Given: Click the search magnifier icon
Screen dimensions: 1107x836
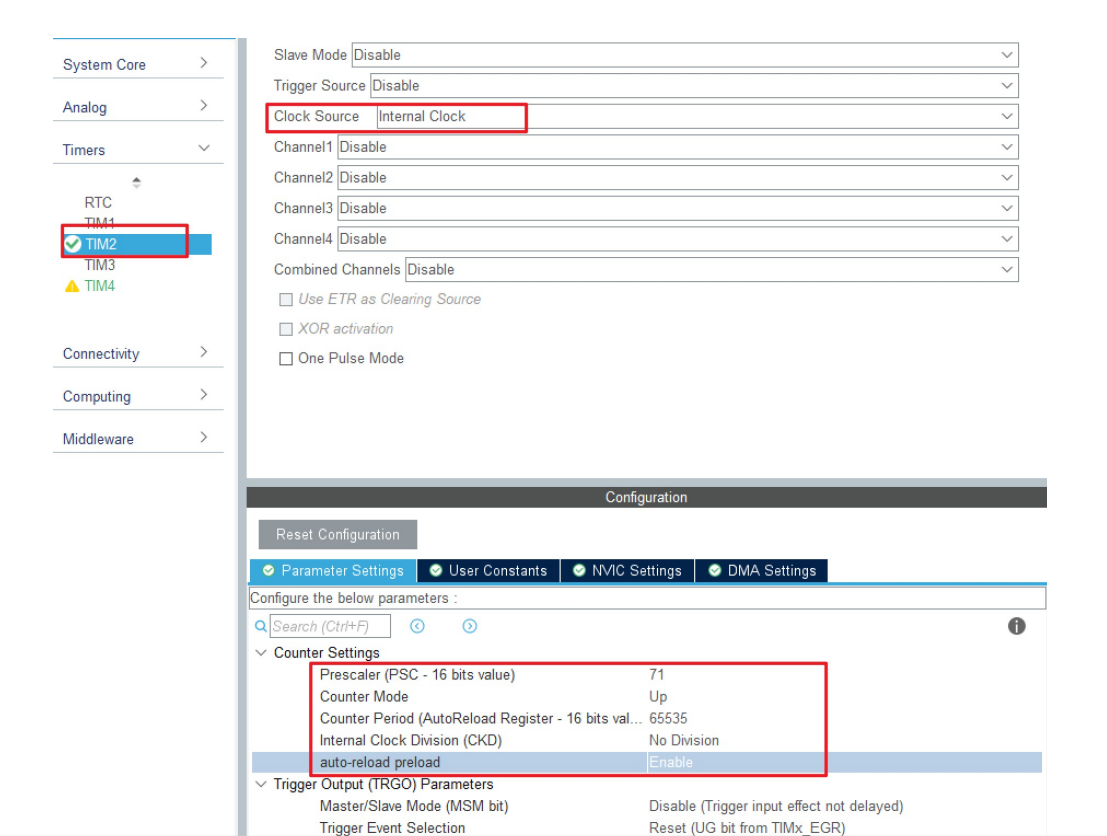Looking at the screenshot, I should [261, 626].
